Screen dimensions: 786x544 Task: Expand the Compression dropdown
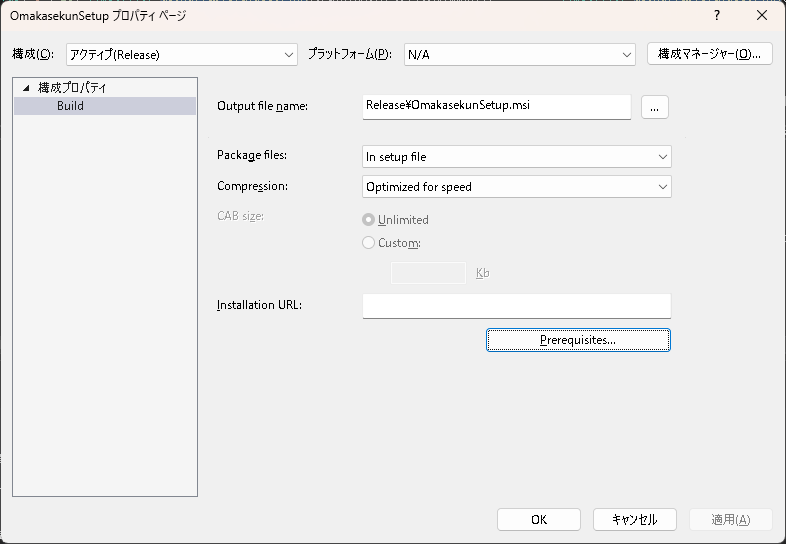516,187
